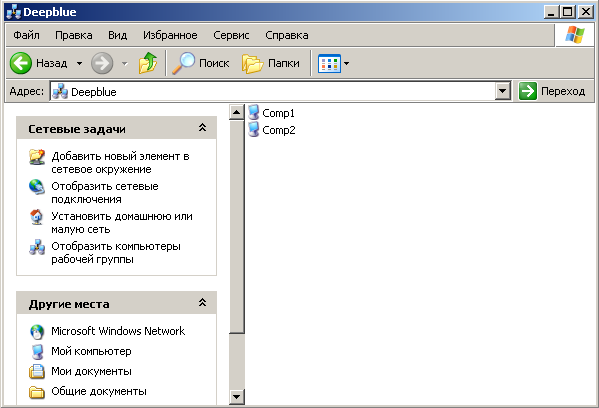599x408 pixels.
Task: Click the Мои документы folder icon
Action: [x=37, y=371]
